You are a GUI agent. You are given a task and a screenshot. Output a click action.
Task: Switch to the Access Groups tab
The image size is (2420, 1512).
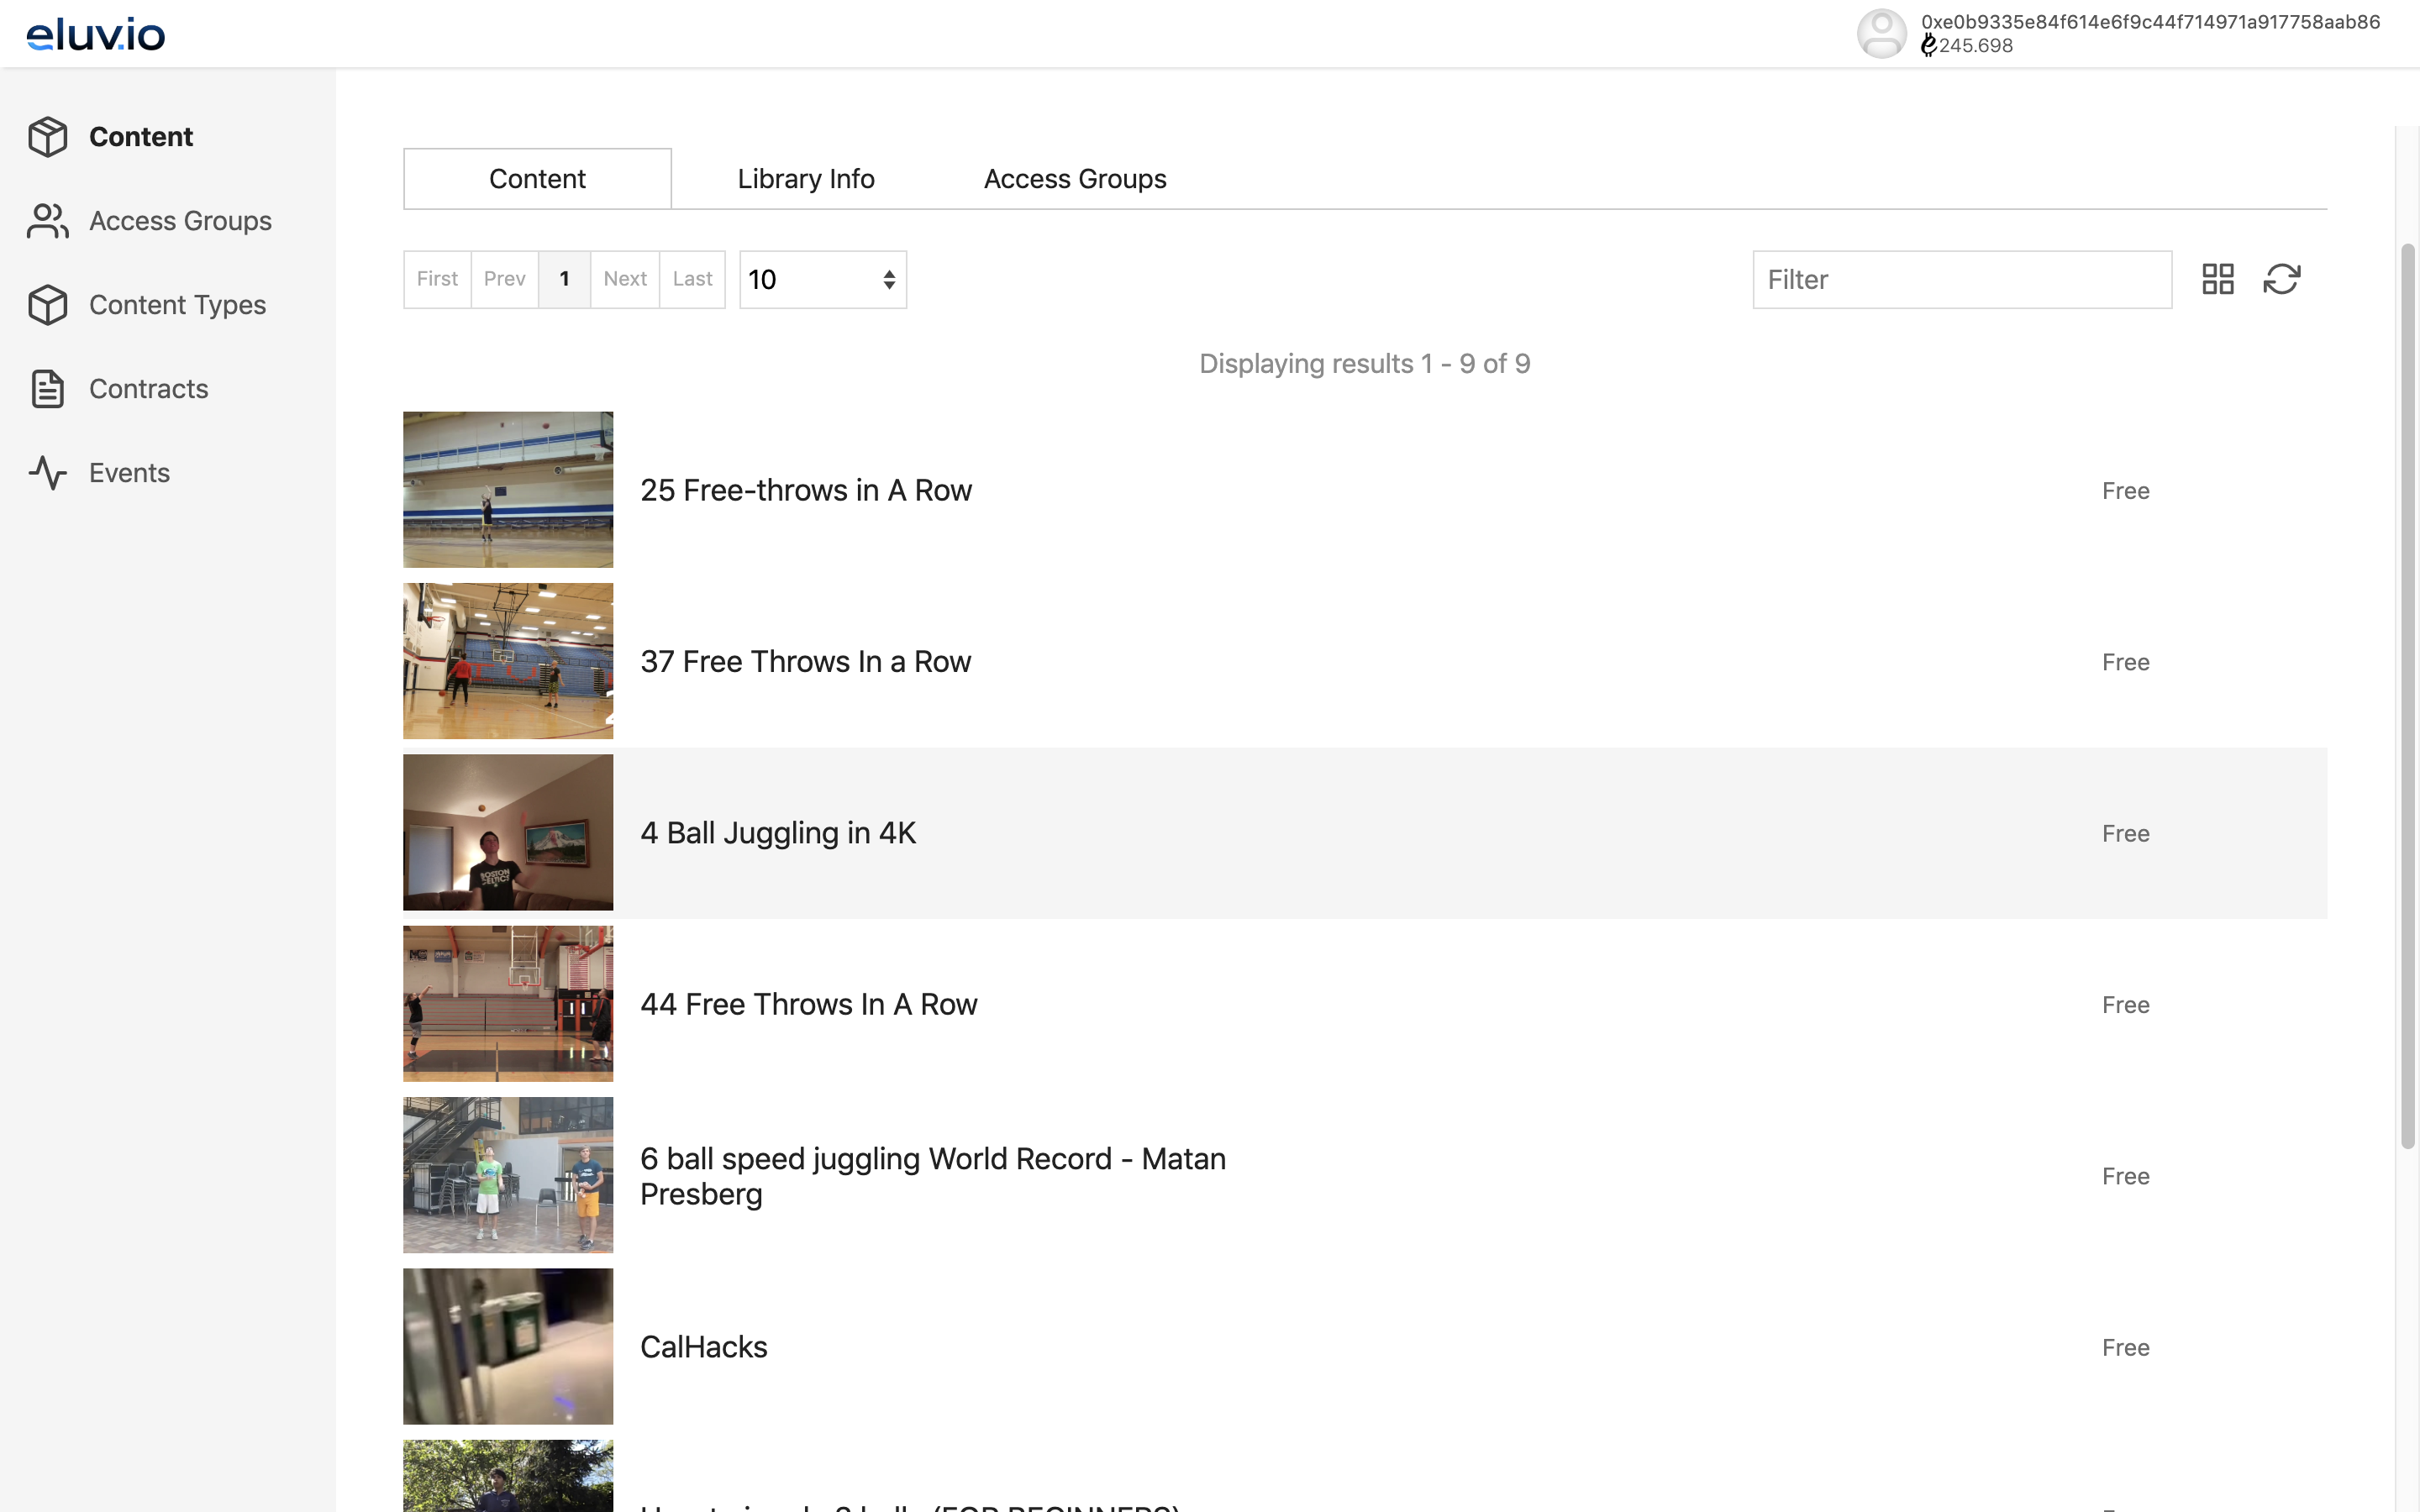[1074, 179]
